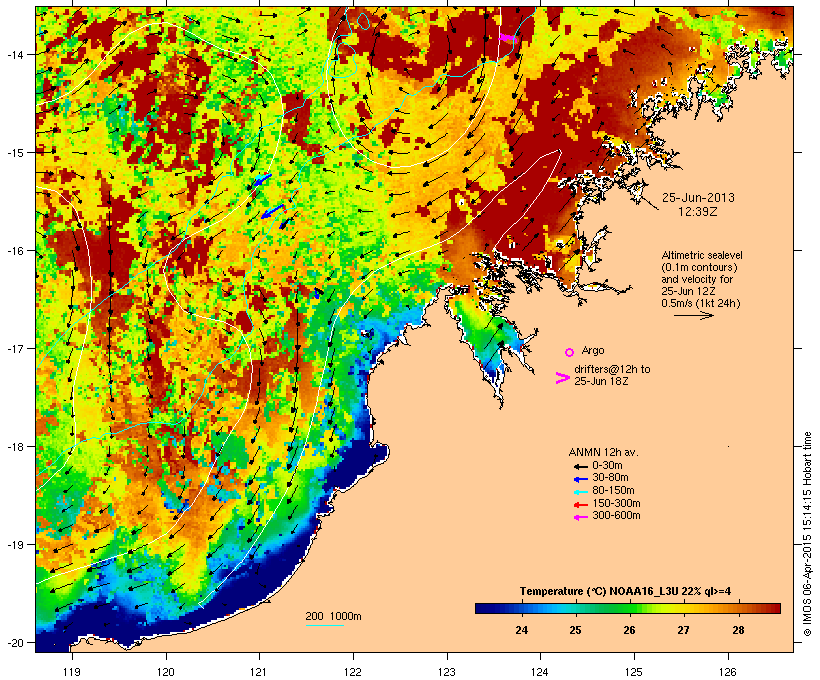820x680 pixels.
Task: Click the magenta Argo circle marker
Action: [570, 352]
